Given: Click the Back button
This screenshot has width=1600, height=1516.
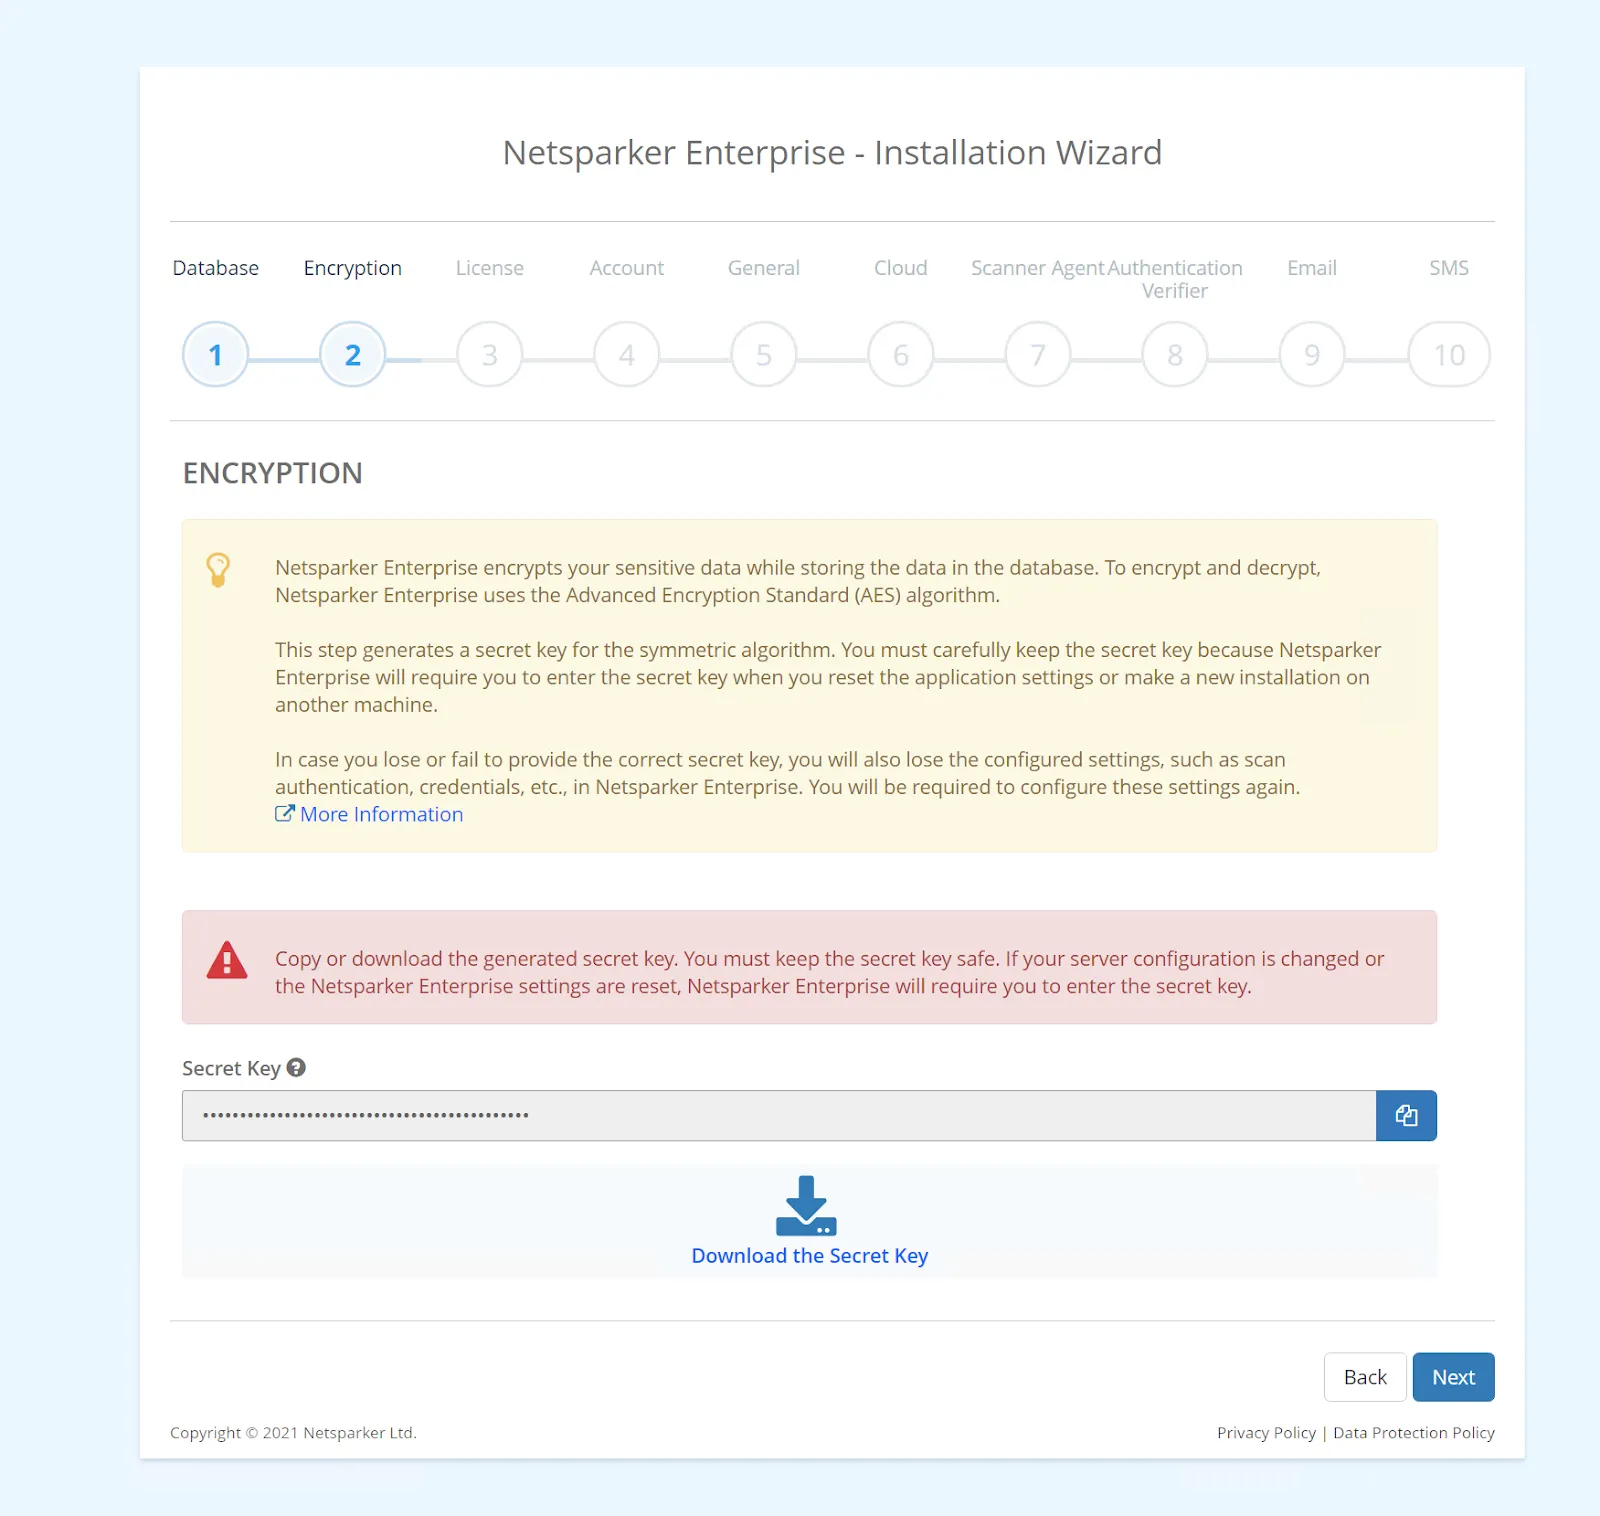Looking at the screenshot, I should point(1365,1377).
